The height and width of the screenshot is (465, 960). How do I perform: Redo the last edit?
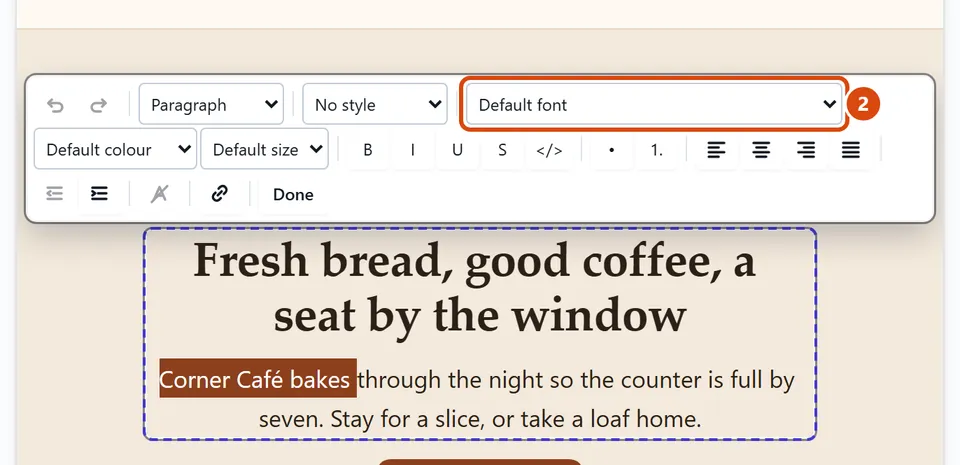99,105
